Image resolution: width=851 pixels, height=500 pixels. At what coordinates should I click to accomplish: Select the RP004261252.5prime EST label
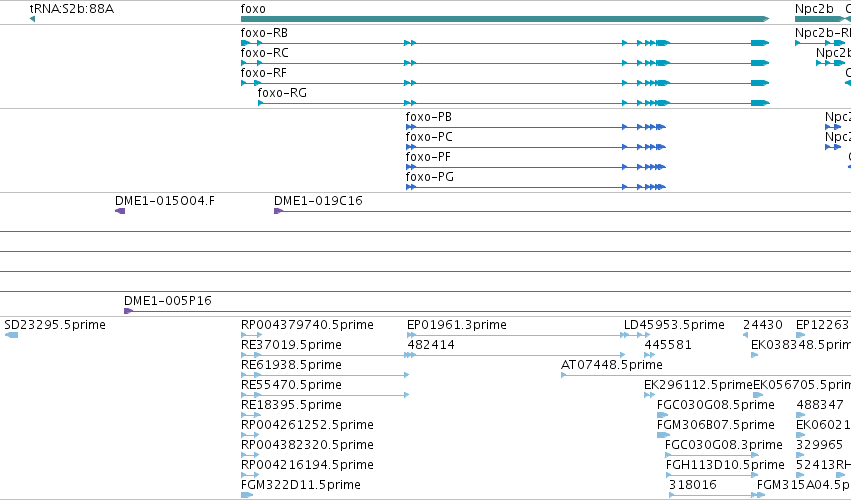pos(307,425)
